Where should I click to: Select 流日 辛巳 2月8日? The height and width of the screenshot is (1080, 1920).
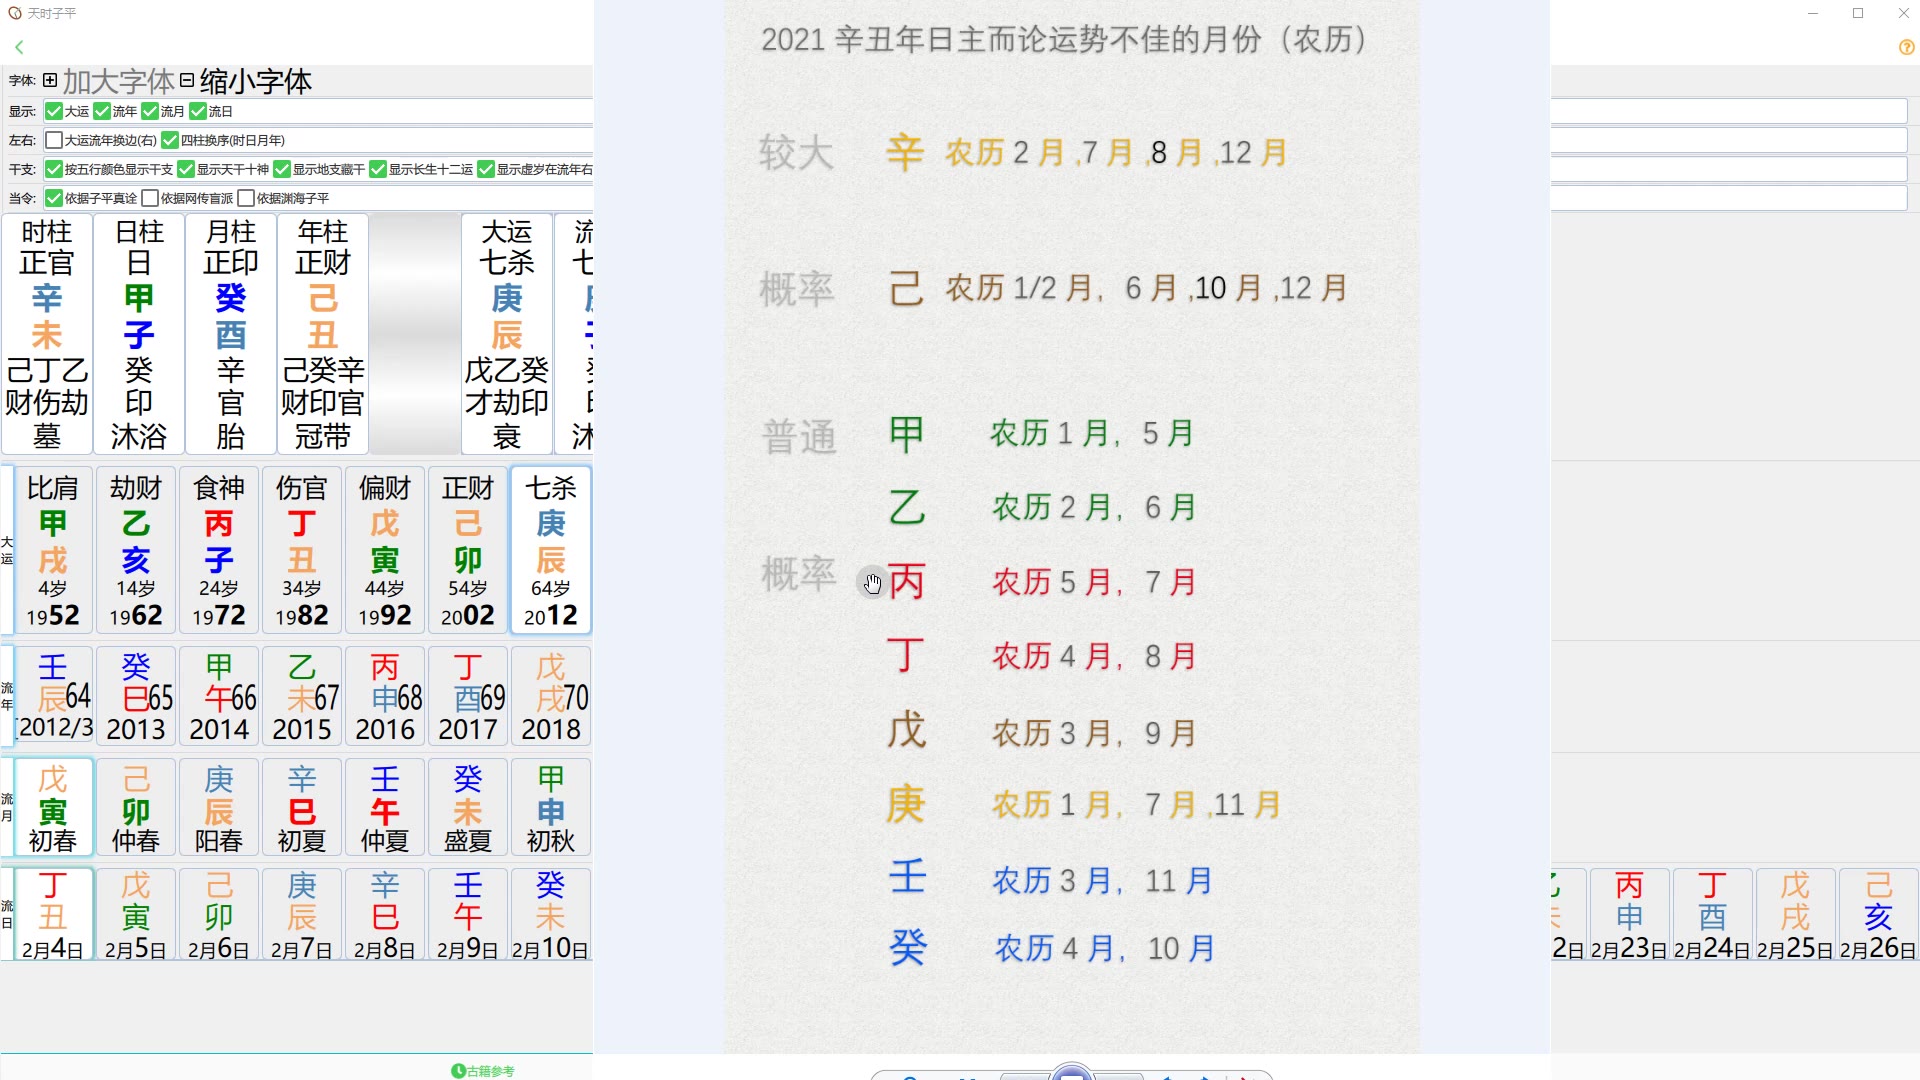(385, 915)
